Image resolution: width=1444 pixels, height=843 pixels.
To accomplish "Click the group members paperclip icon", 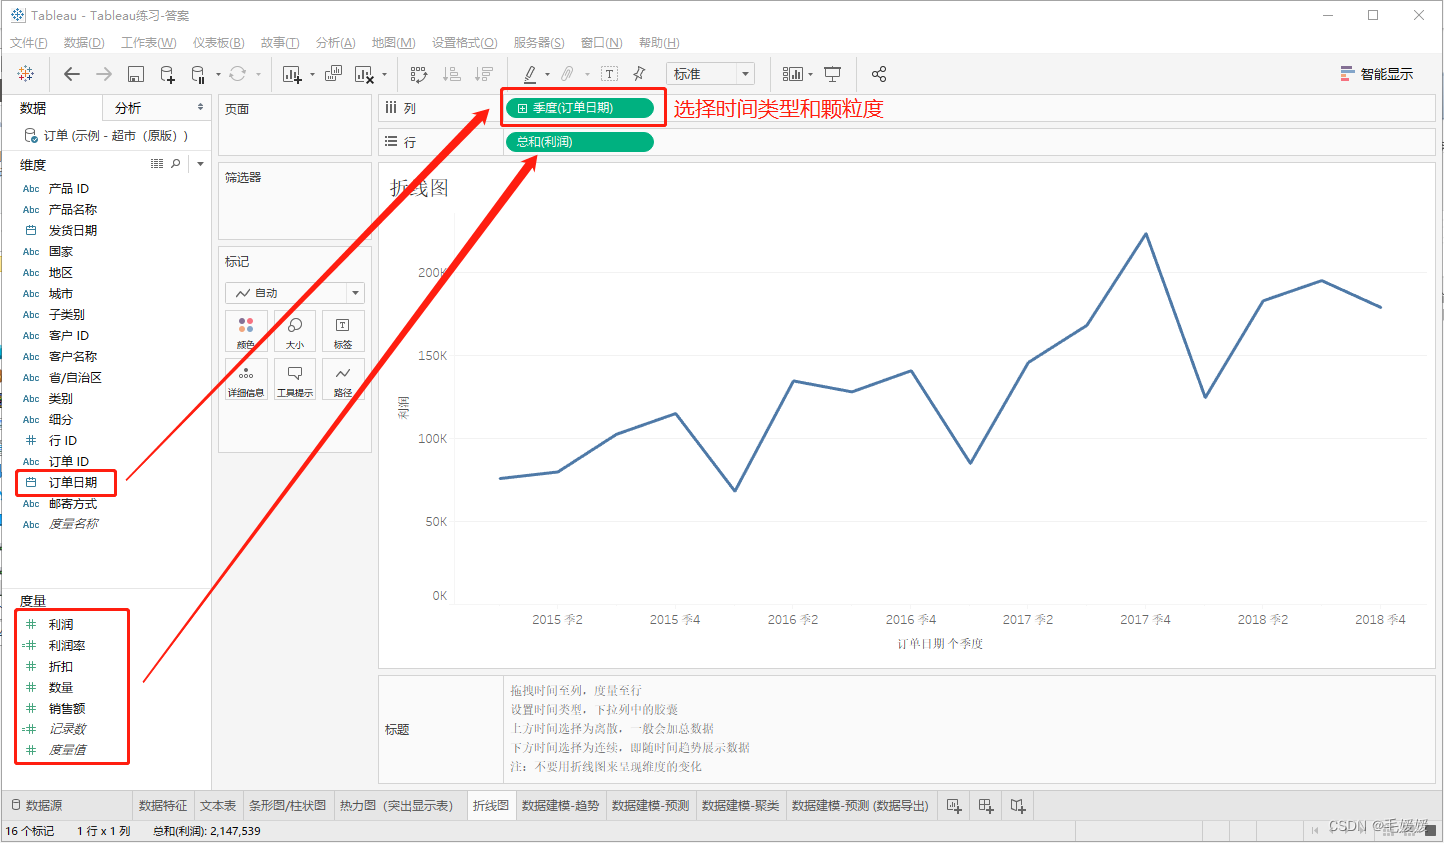I will pos(567,74).
